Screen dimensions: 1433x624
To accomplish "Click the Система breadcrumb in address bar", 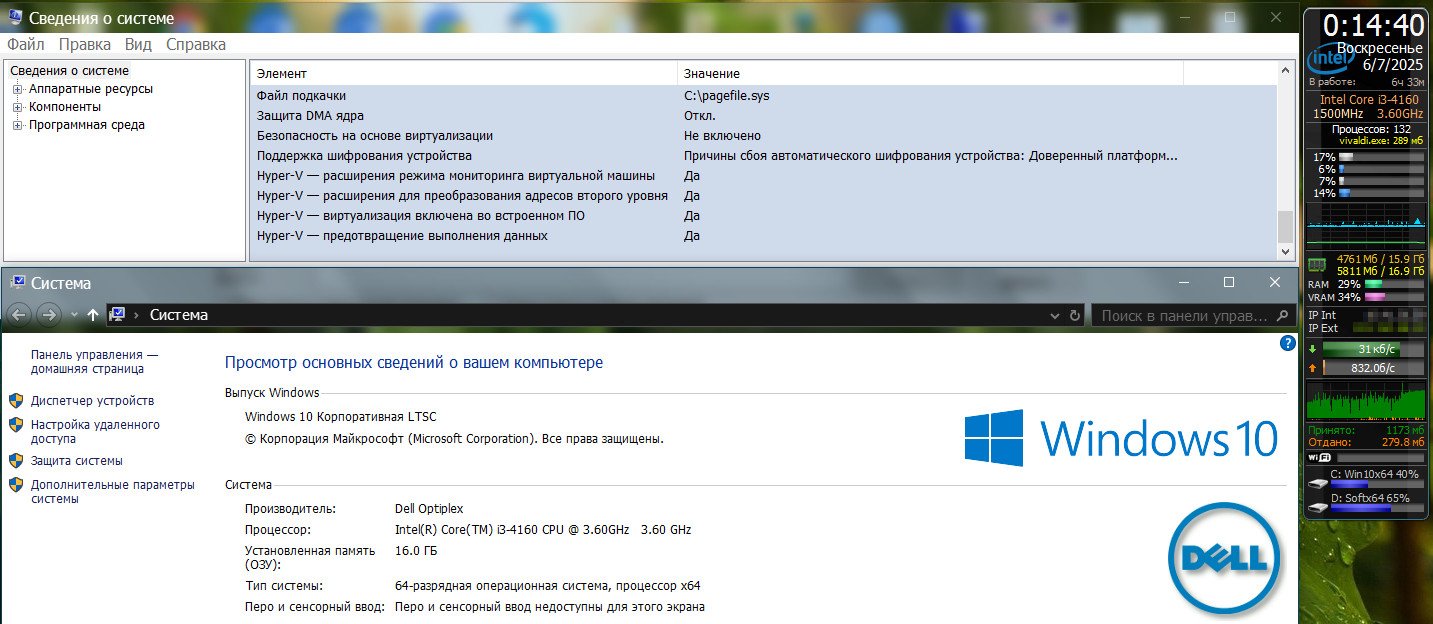I will (x=179, y=315).
